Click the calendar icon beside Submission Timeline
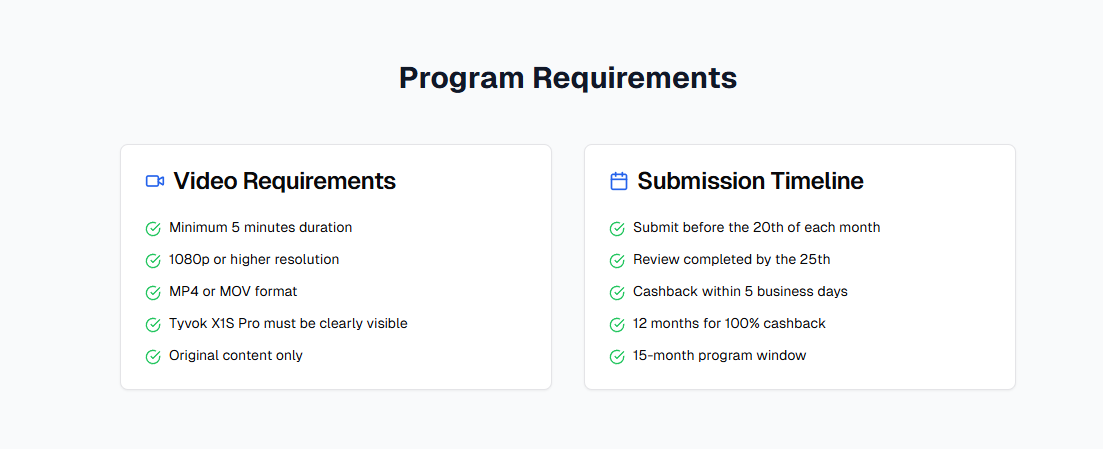The width and height of the screenshot is (1103, 449). pyautogui.click(x=618, y=181)
